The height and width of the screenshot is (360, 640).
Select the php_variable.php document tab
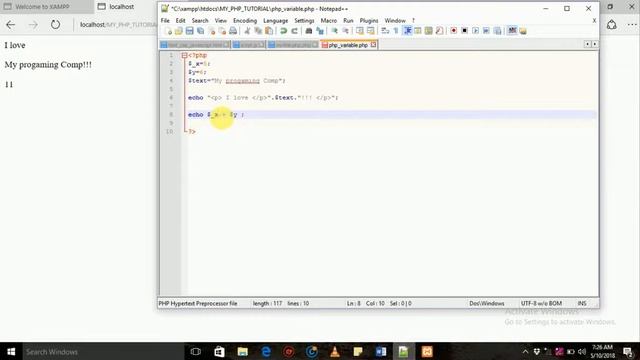click(348, 45)
